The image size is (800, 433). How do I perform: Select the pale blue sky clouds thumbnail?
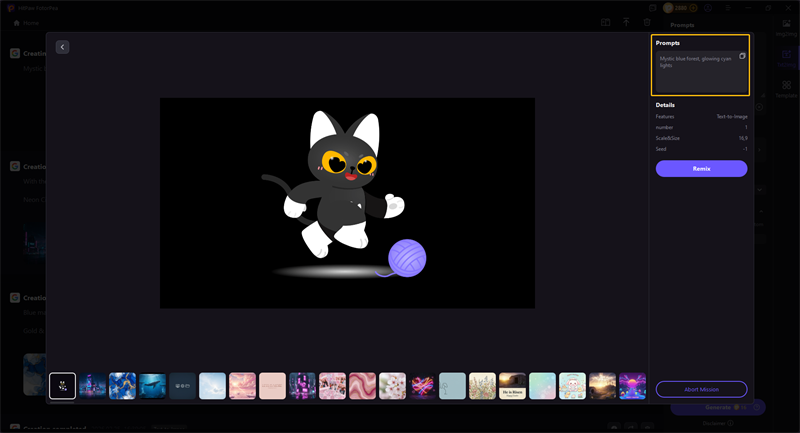[x=212, y=386]
